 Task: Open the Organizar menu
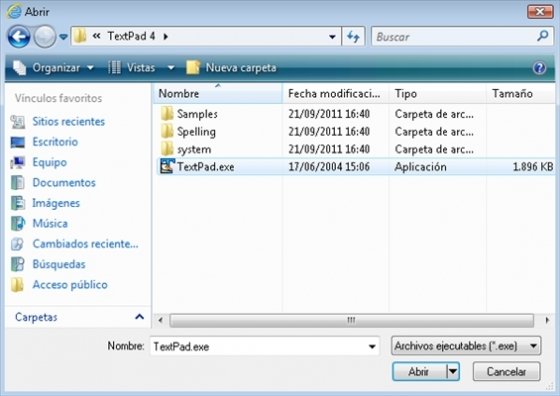tap(54, 67)
